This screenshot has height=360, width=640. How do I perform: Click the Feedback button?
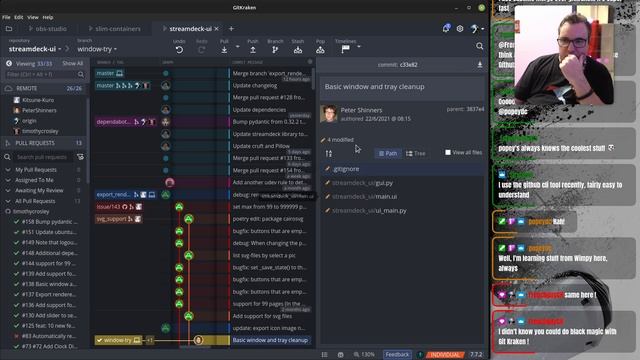click(x=397, y=354)
